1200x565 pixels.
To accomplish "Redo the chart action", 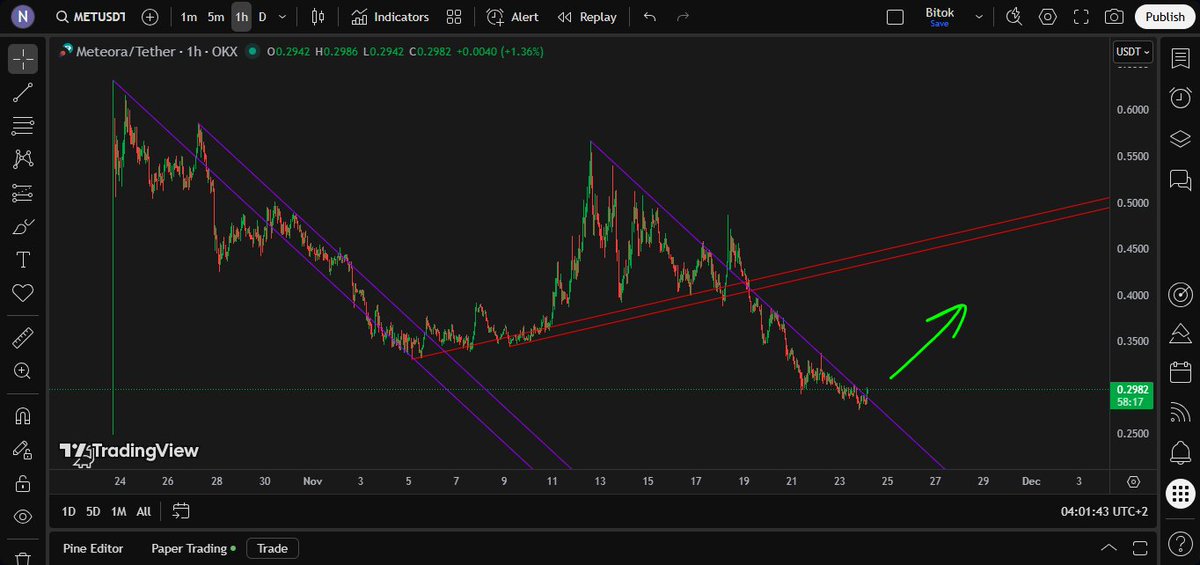I will tap(684, 17).
